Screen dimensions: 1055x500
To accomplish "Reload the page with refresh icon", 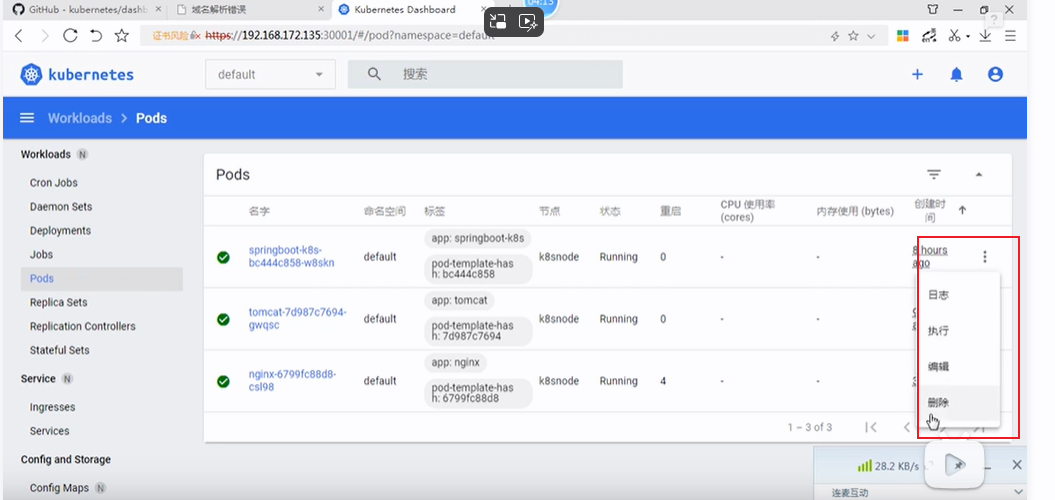I will (70, 36).
